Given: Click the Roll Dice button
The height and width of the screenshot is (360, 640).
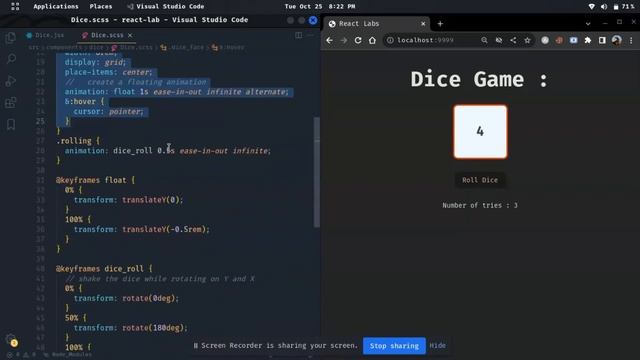Looking at the screenshot, I should click(480, 180).
